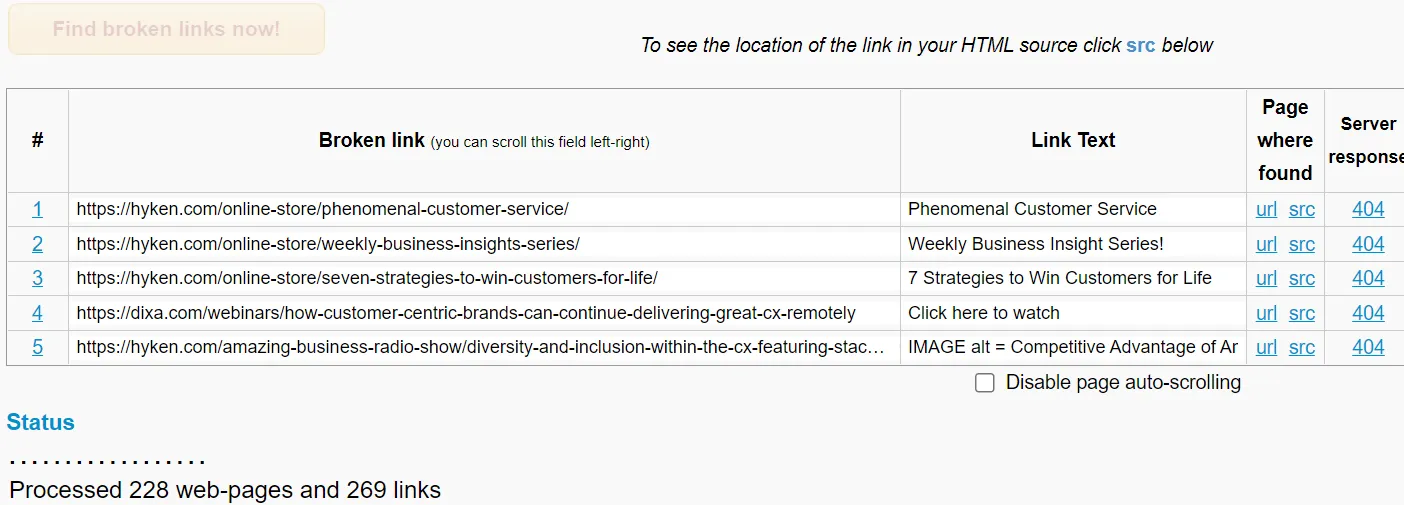Select the dixa.com webinars broken link field

[483, 313]
